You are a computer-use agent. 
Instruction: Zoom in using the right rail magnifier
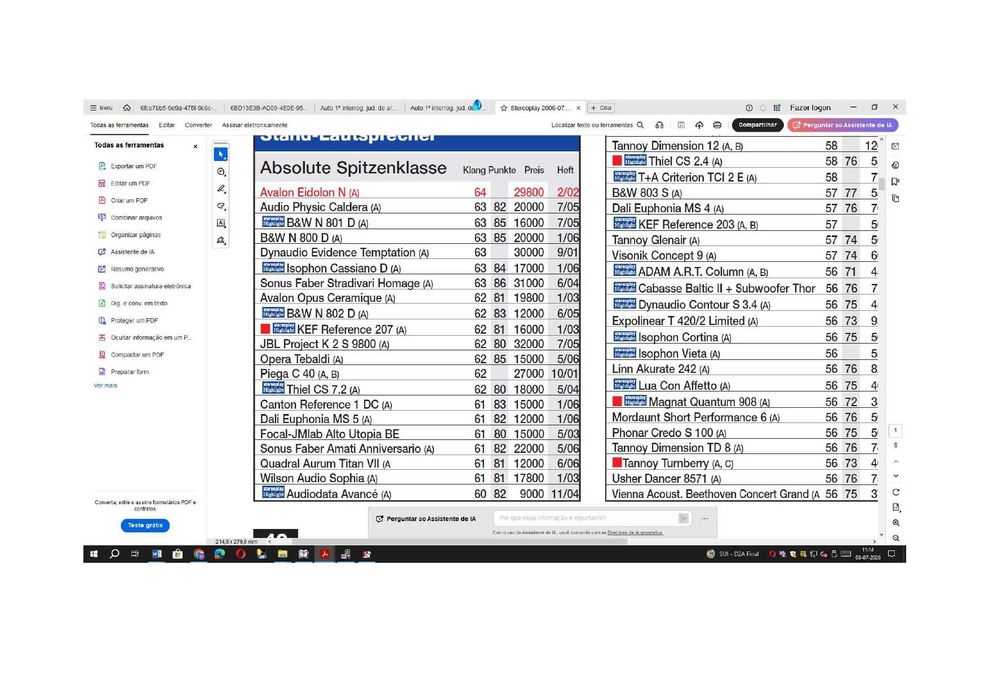896,523
